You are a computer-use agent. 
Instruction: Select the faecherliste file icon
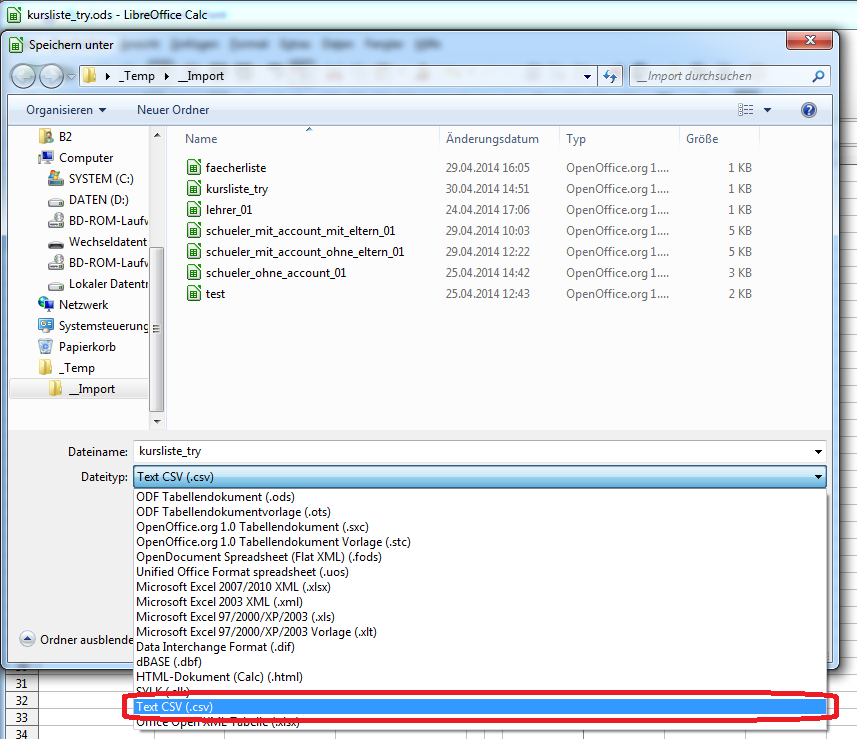(193, 167)
